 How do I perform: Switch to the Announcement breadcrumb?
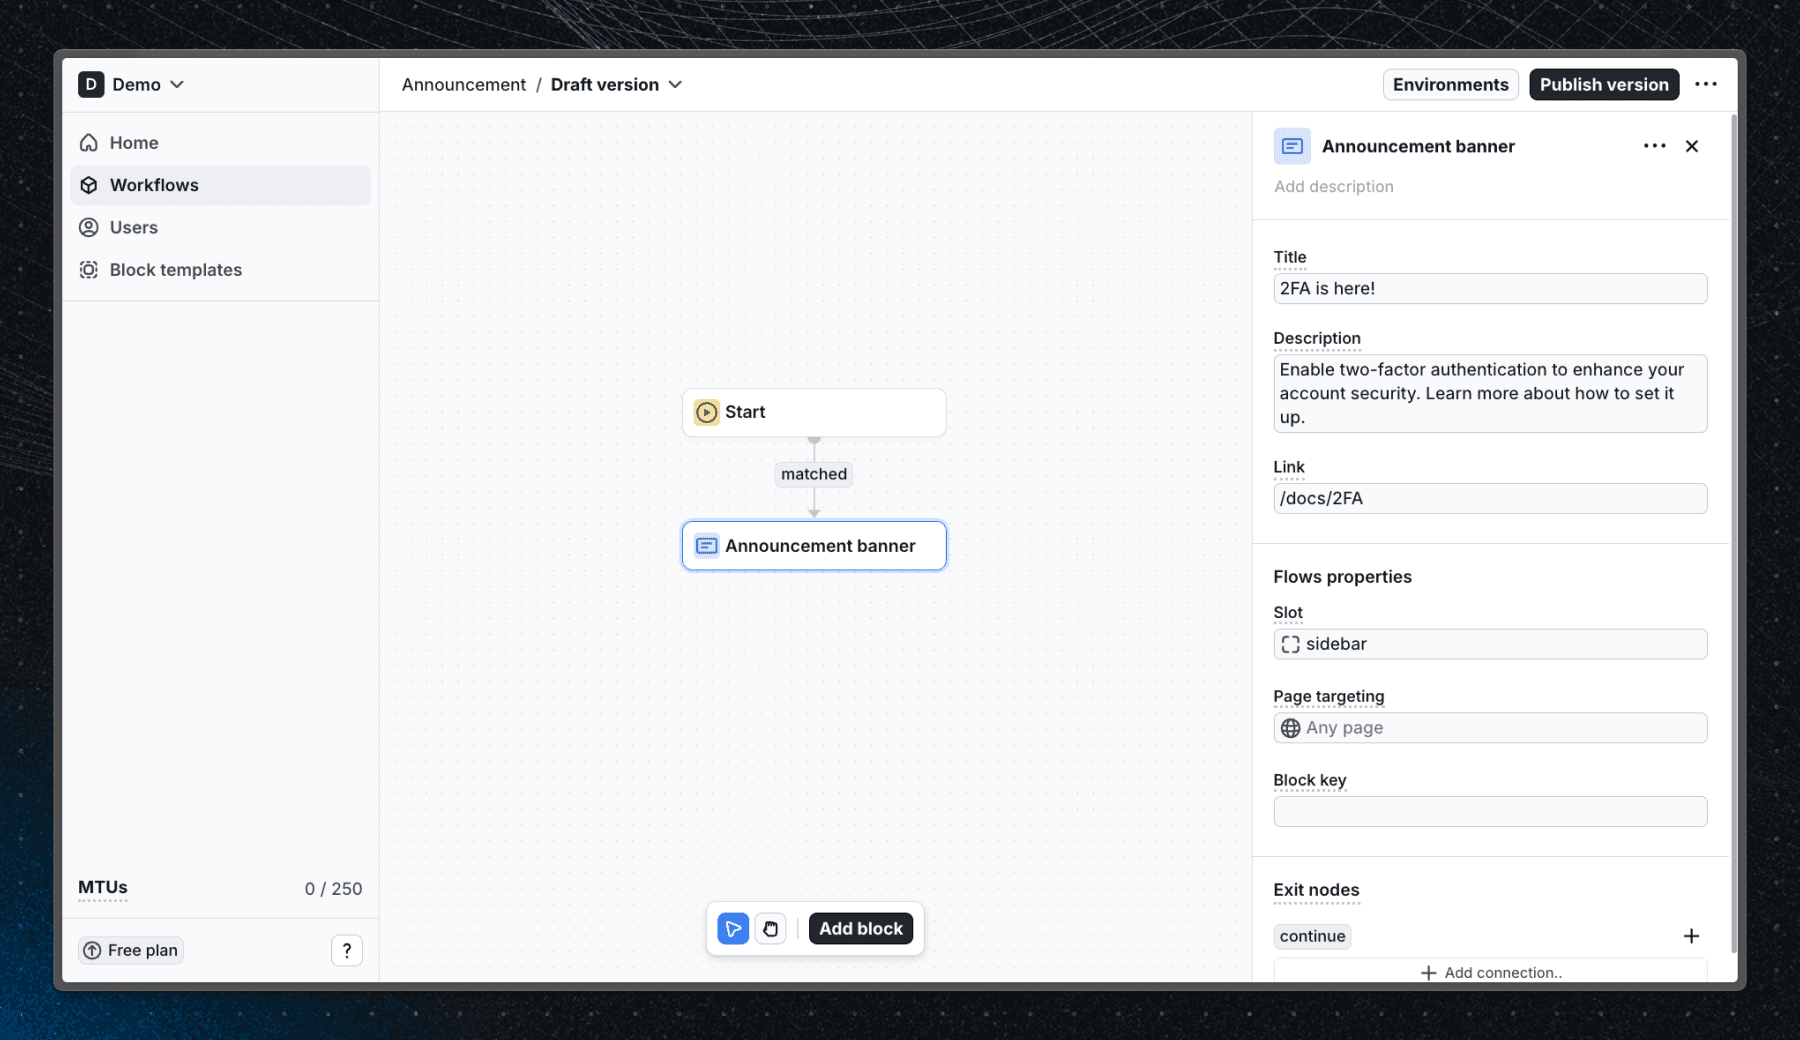[463, 85]
